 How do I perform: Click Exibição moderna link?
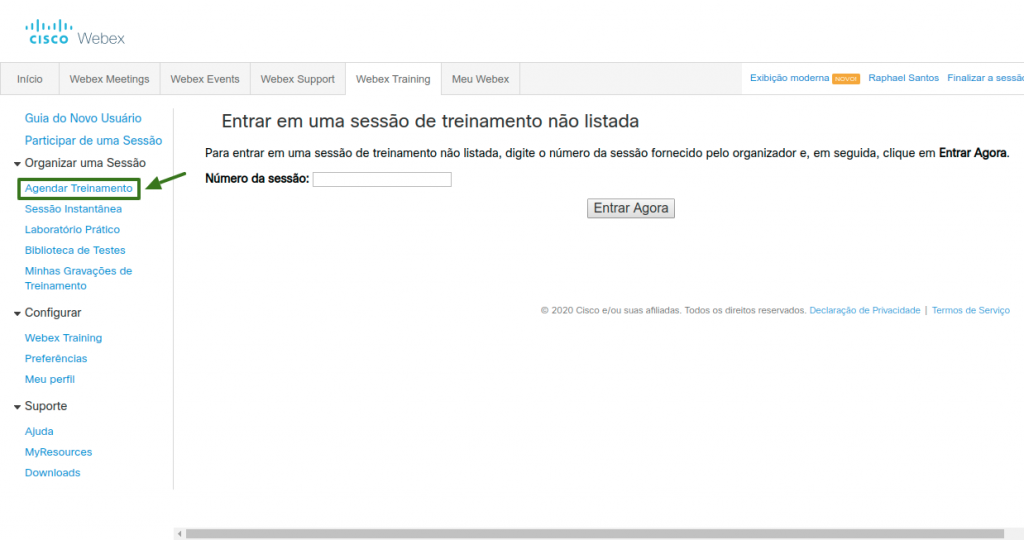tap(790, 78)
